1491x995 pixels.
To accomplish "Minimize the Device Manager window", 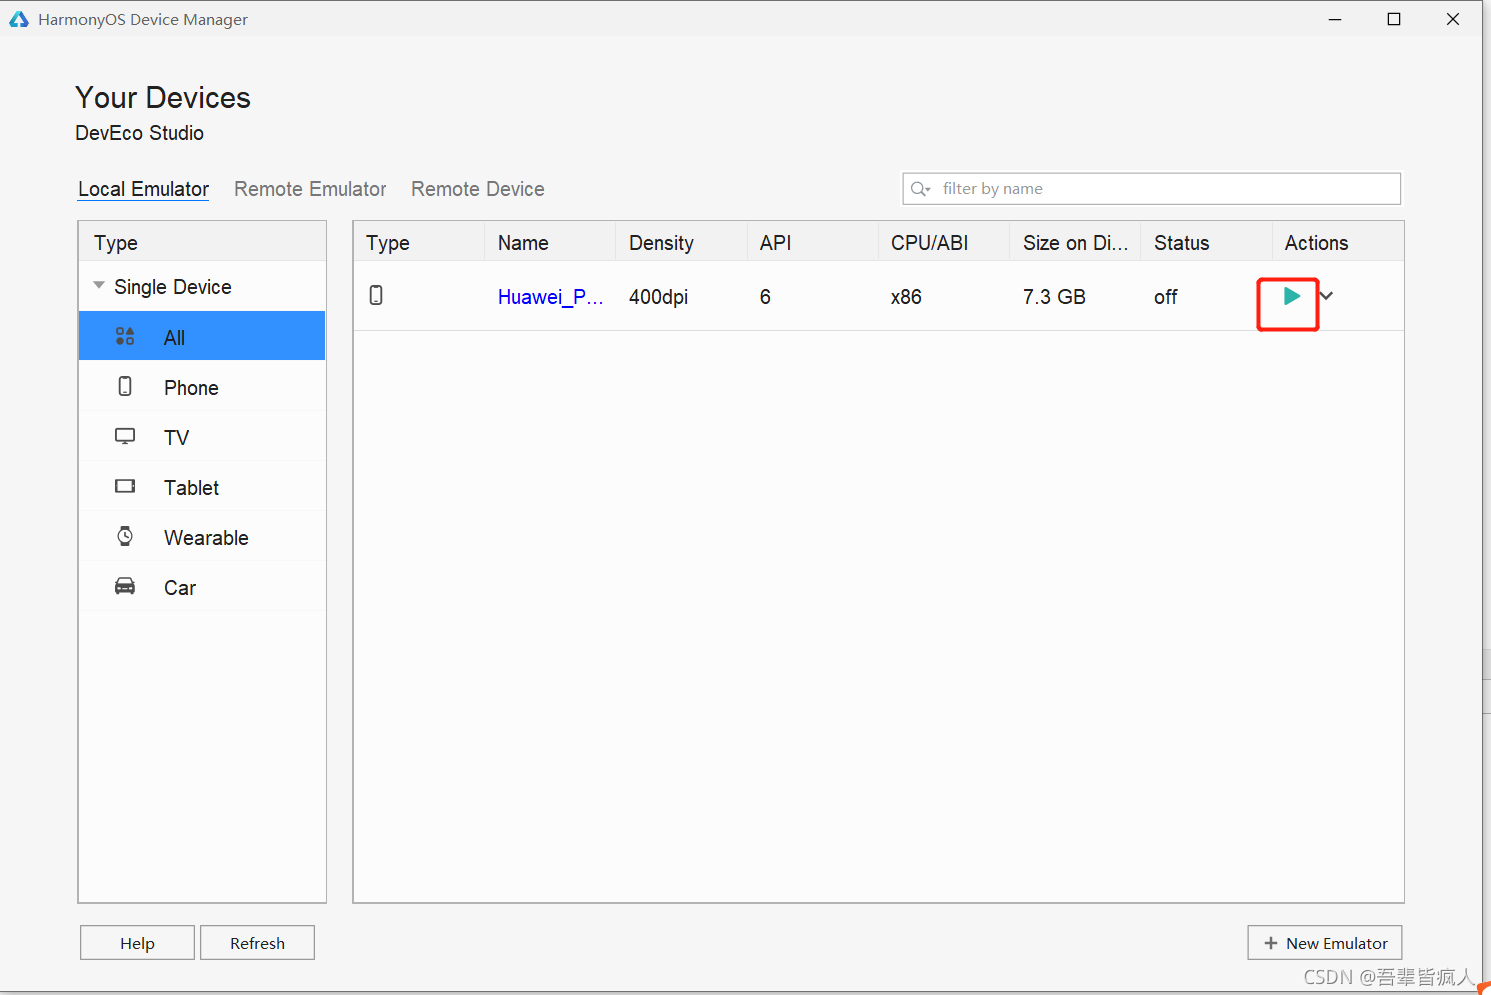I will coord(1335,19).
